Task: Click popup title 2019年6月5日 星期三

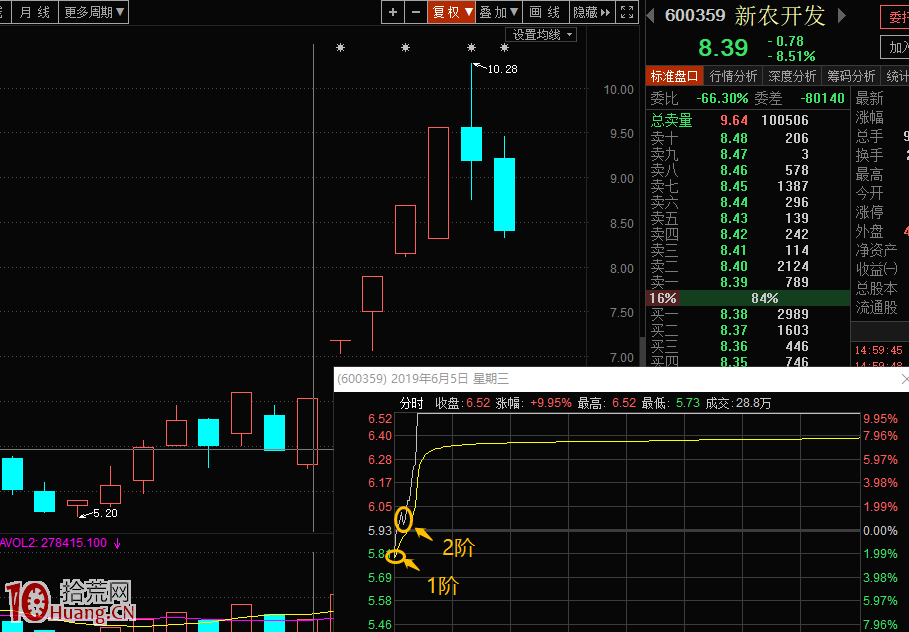Action: coord(450,379)
